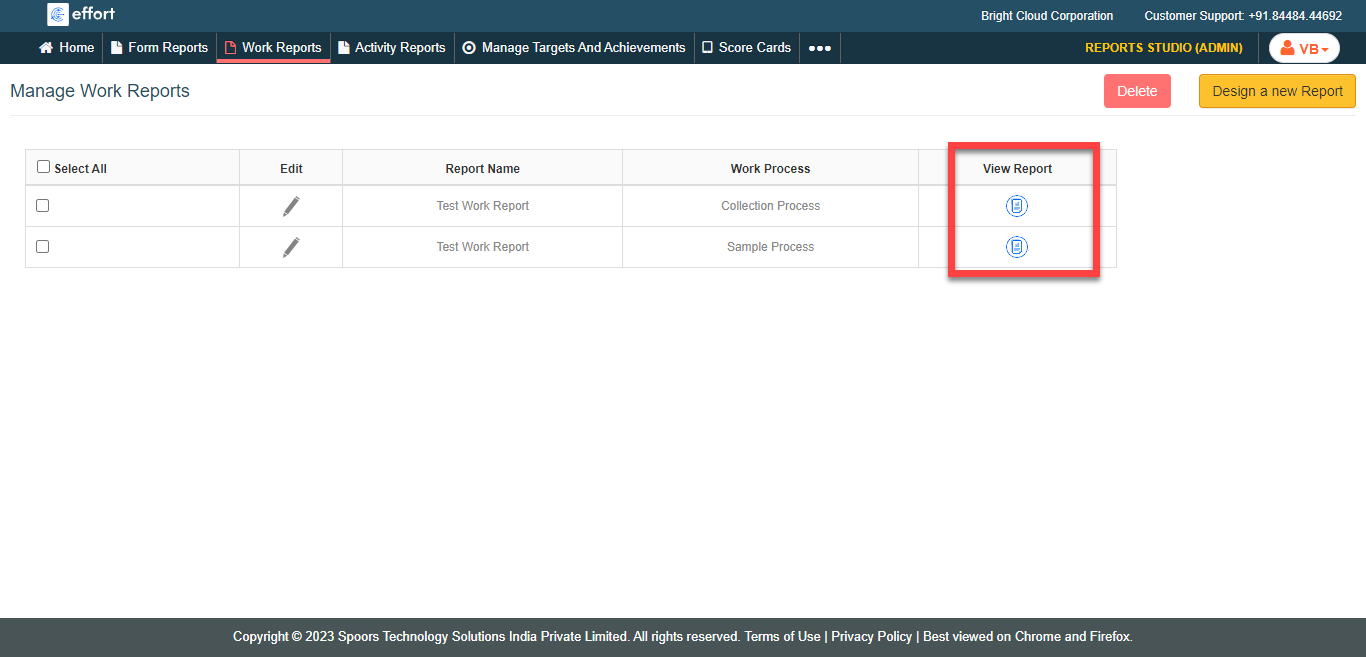Image resolution: width=1366 pixels, height=657 pixels.
Task: Edit the Collection Process report with pencil icon
Action: click(x=291, y=206)
